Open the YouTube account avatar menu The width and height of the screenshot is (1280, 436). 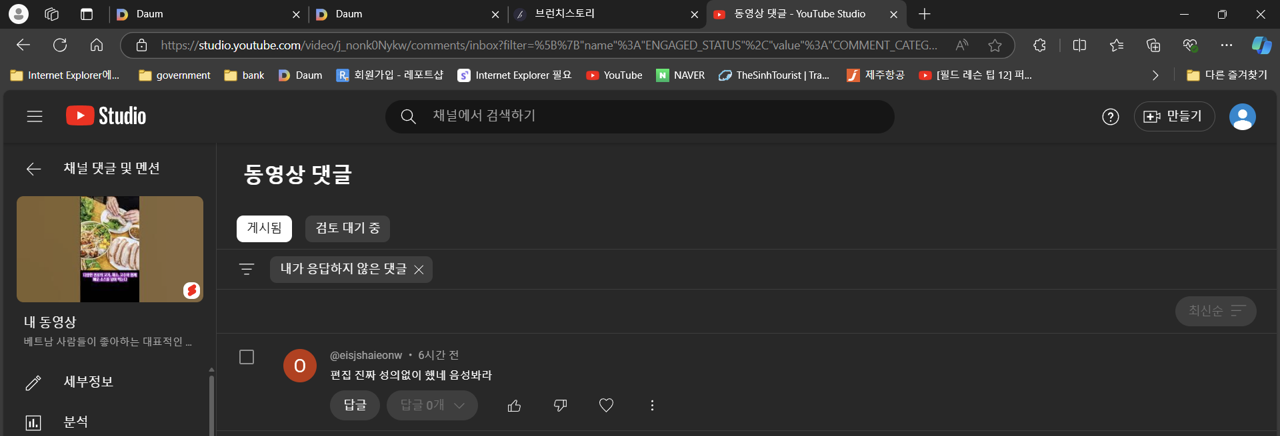[1242, 116]
